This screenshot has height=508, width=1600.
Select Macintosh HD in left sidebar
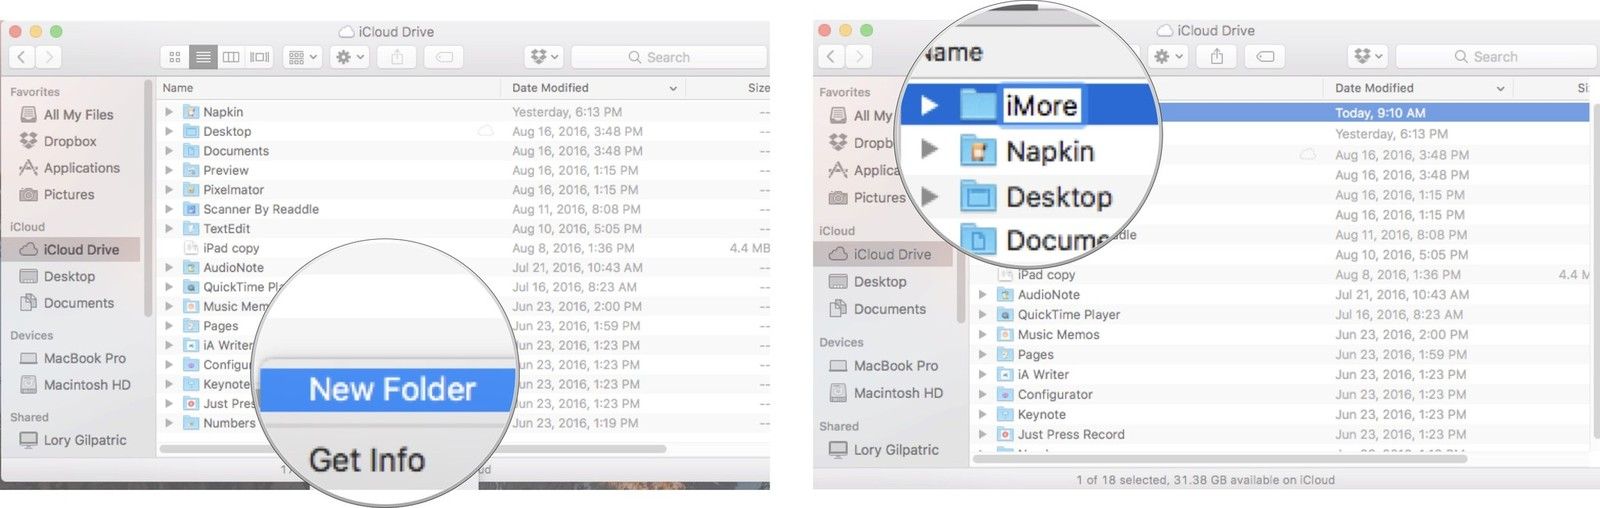click(x=86, y=385)
